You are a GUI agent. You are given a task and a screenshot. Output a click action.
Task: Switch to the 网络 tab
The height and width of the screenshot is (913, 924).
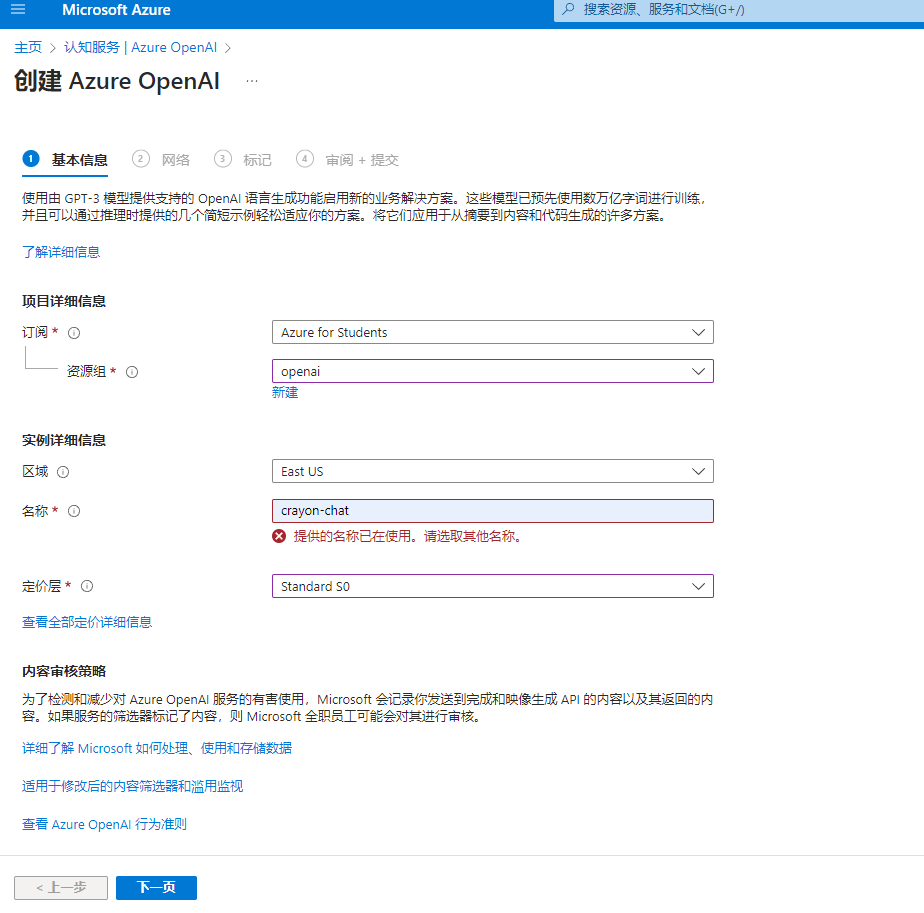[x=161, y=160]
